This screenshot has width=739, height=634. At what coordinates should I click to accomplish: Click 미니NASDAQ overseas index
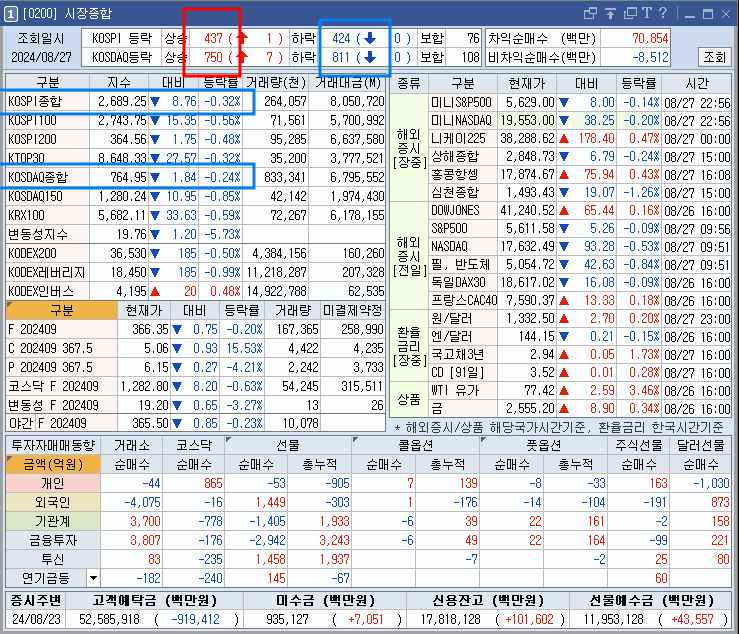click(x=580, y=121)
